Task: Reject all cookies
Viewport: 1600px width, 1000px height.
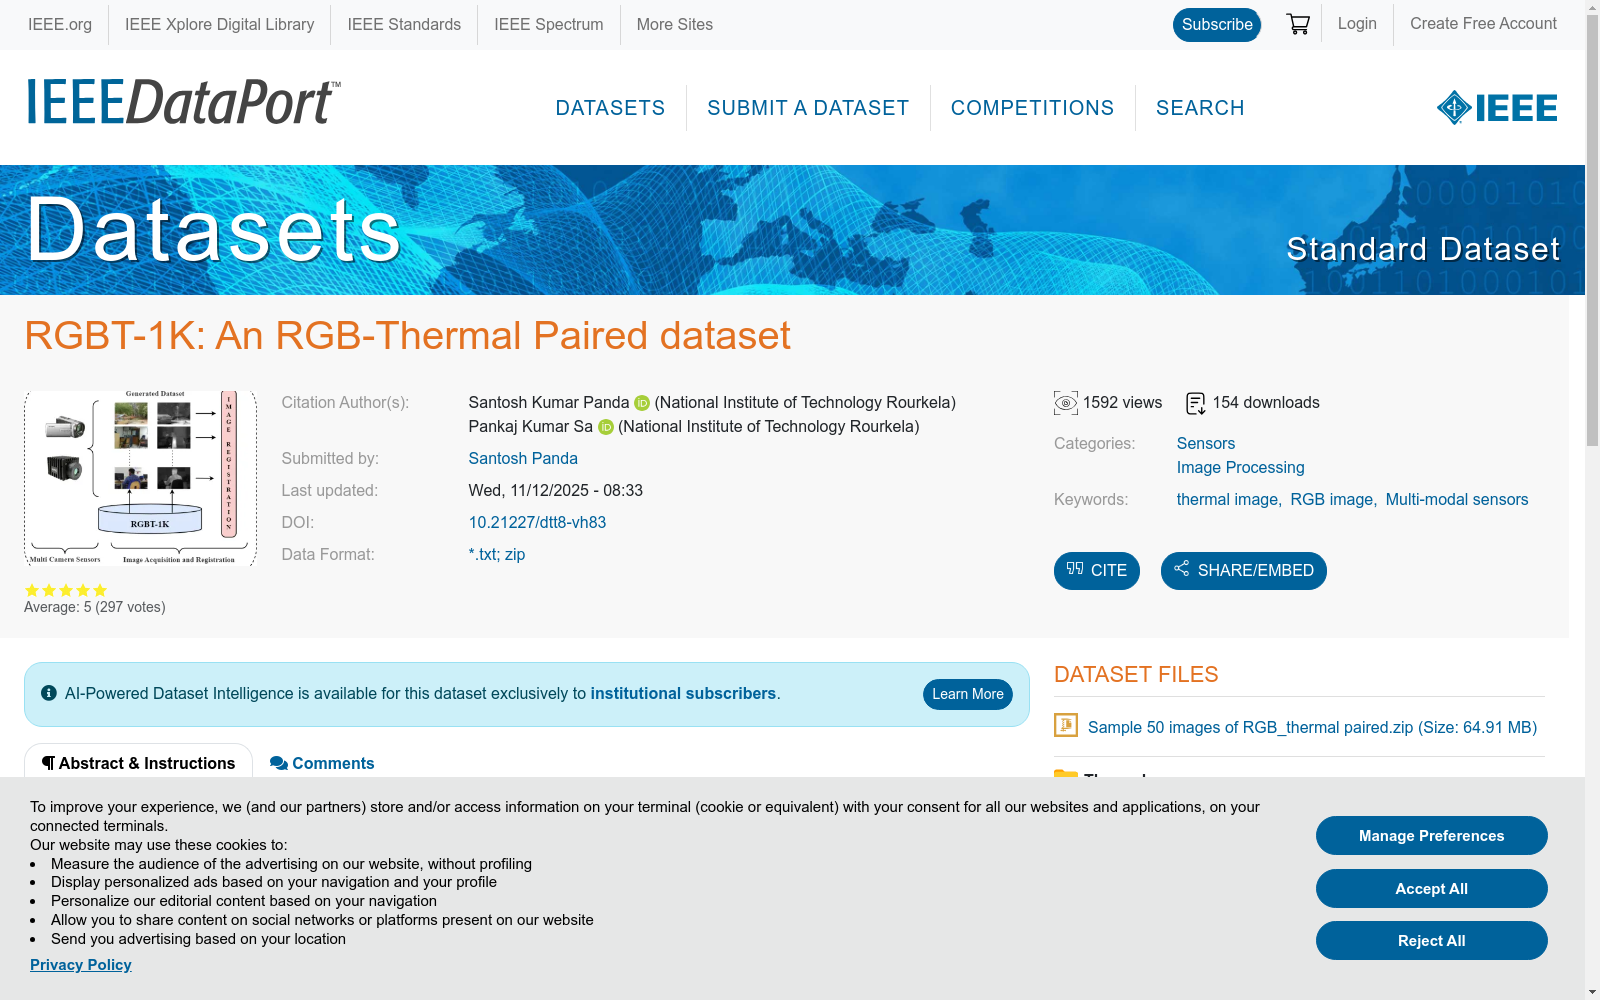Action: 1432,941
